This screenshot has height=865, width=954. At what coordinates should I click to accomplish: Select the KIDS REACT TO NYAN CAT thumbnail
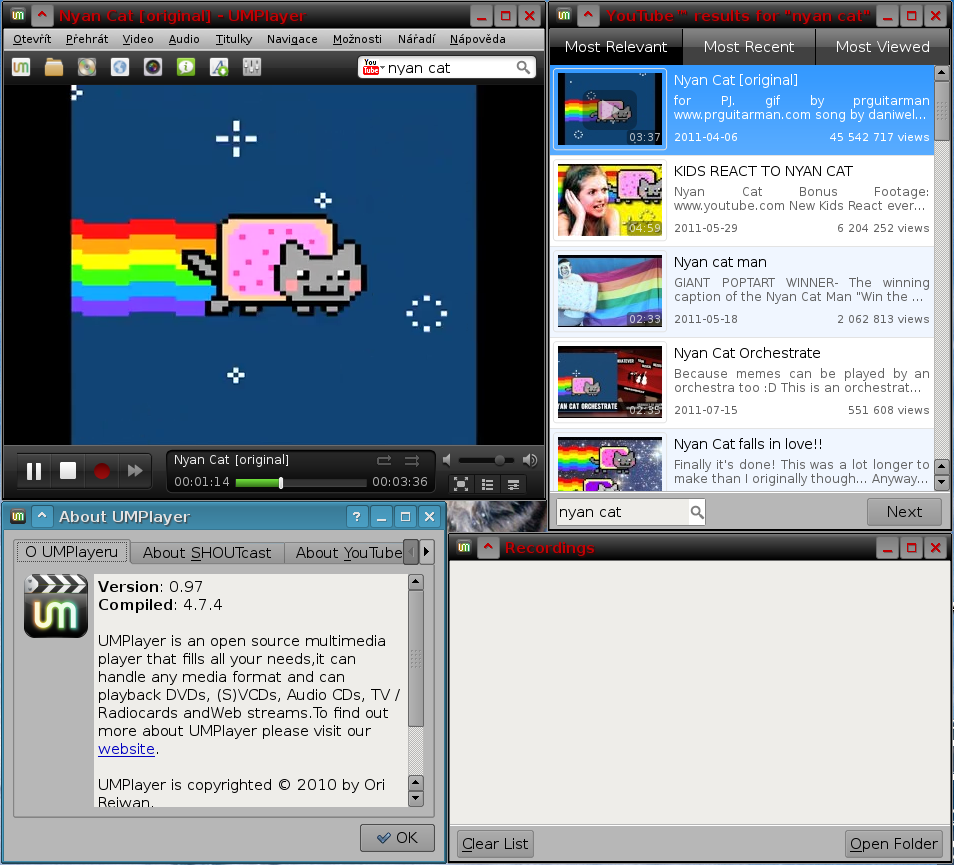point(610,200)
